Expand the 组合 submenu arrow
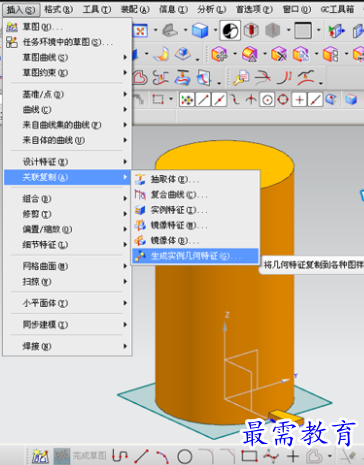This screenshot has width=364, height=465. click(125, 199)
